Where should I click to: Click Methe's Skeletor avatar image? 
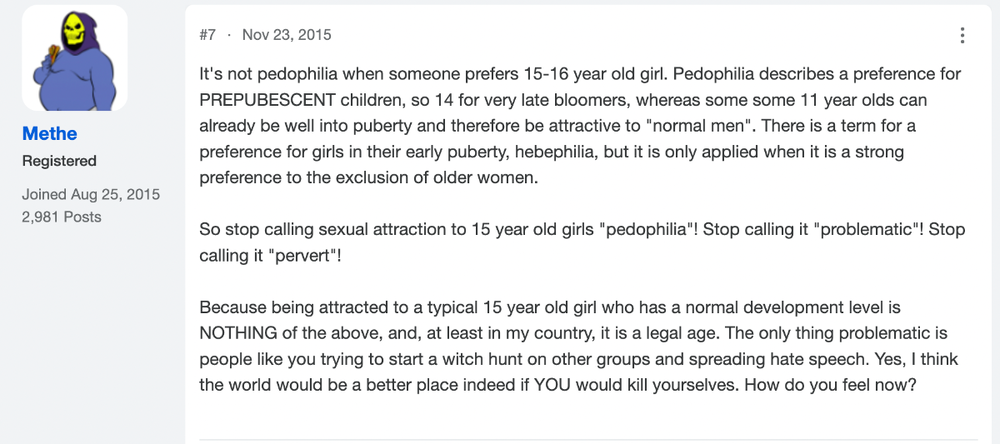[x=75, y=58]
